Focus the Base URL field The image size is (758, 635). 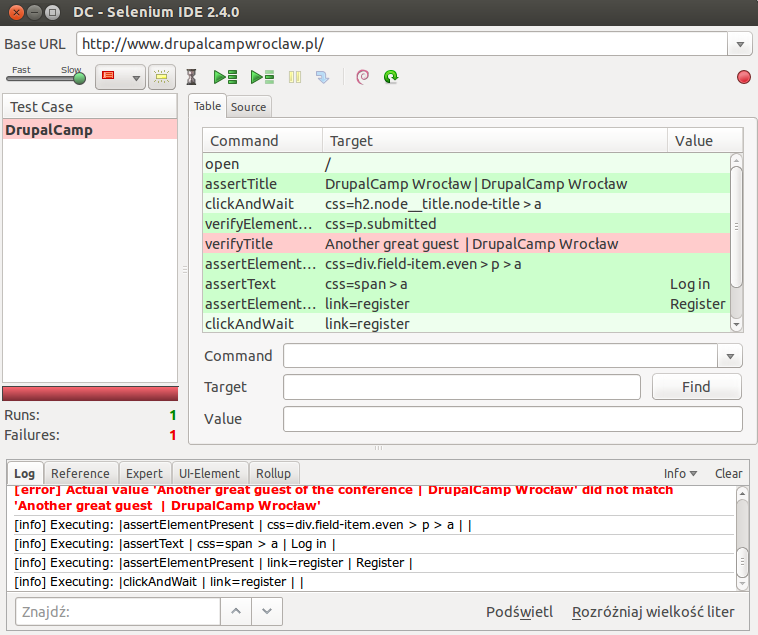point(402,44)
